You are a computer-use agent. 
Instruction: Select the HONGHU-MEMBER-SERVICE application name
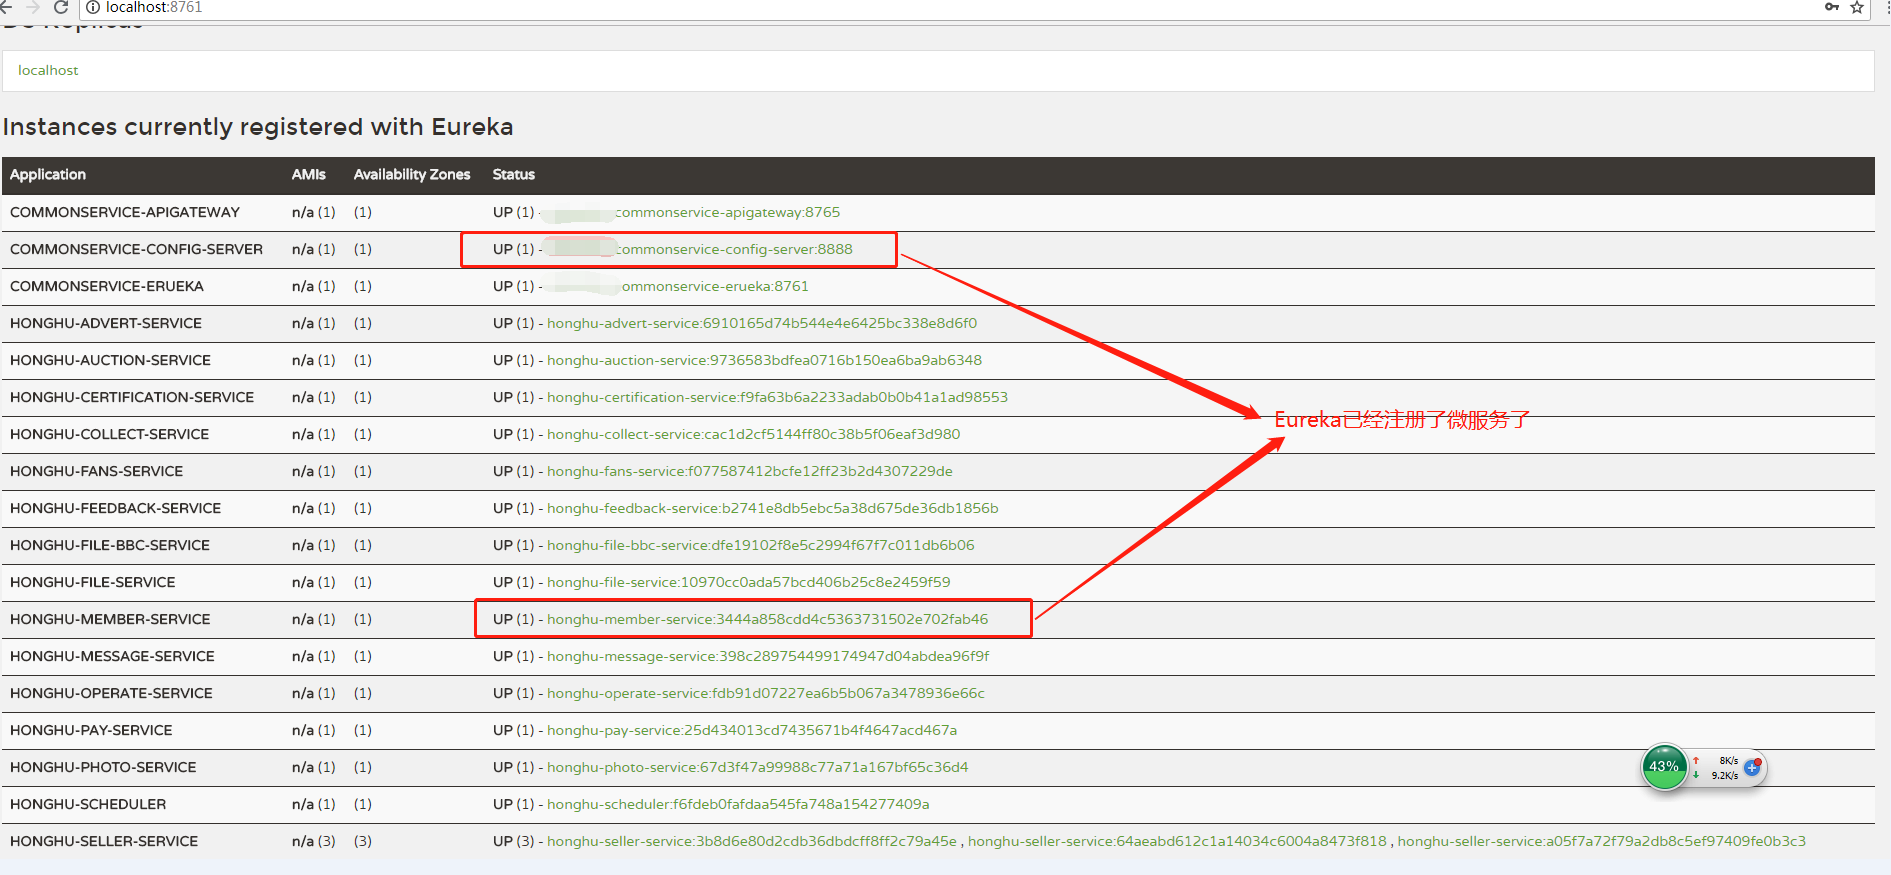pyautogui.click(x=110, y=619)
